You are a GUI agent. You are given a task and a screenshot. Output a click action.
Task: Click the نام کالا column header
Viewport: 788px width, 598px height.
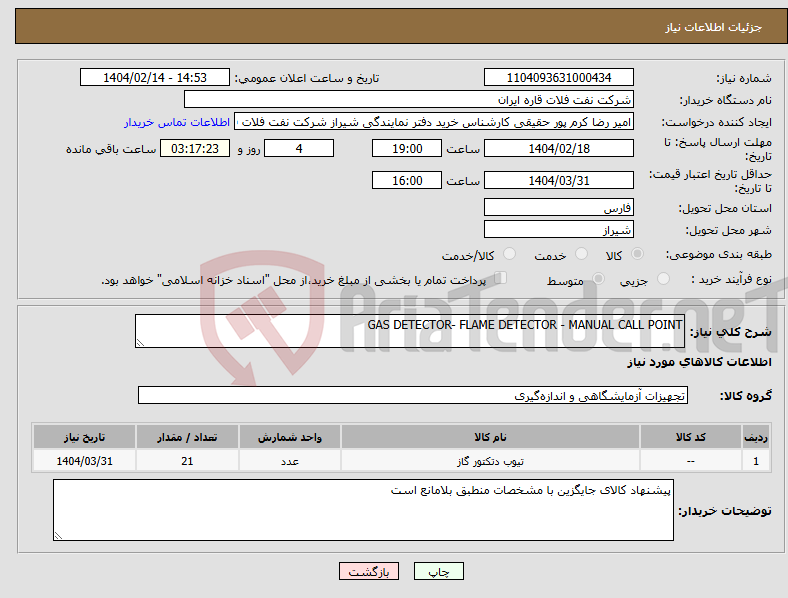pyautogui.click(x=490, y=437)
